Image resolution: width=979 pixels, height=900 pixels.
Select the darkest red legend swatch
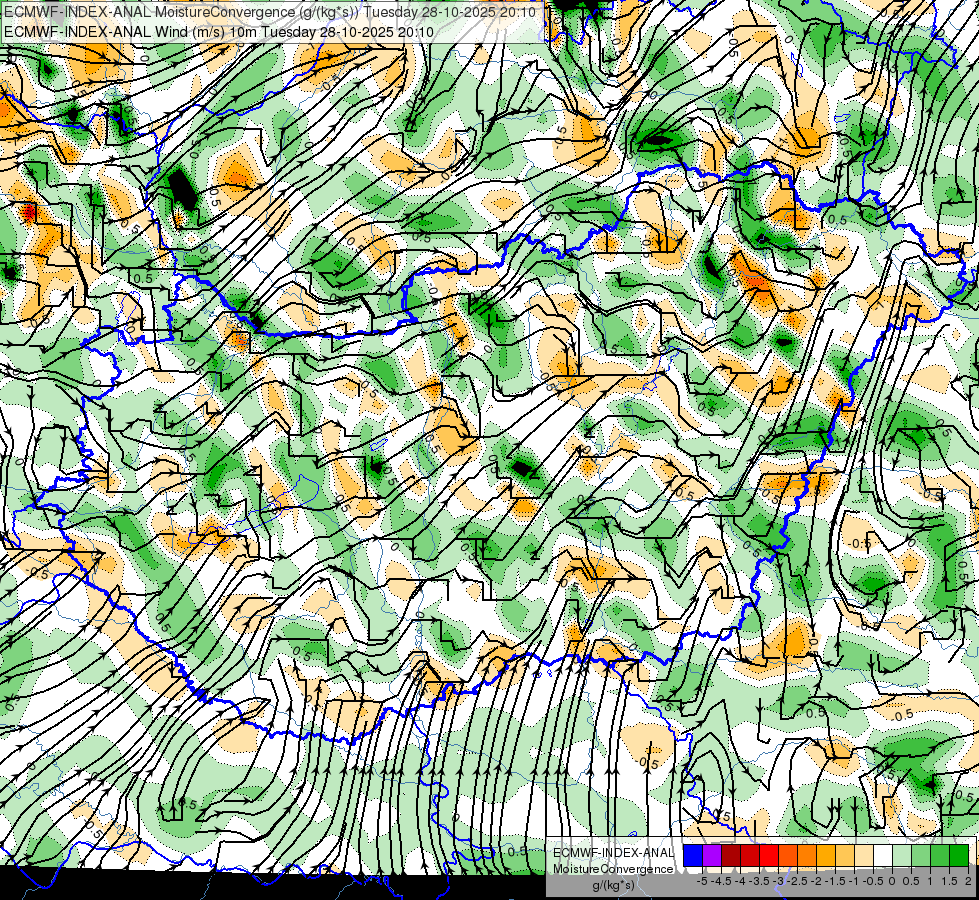click(x=731, y=856)
